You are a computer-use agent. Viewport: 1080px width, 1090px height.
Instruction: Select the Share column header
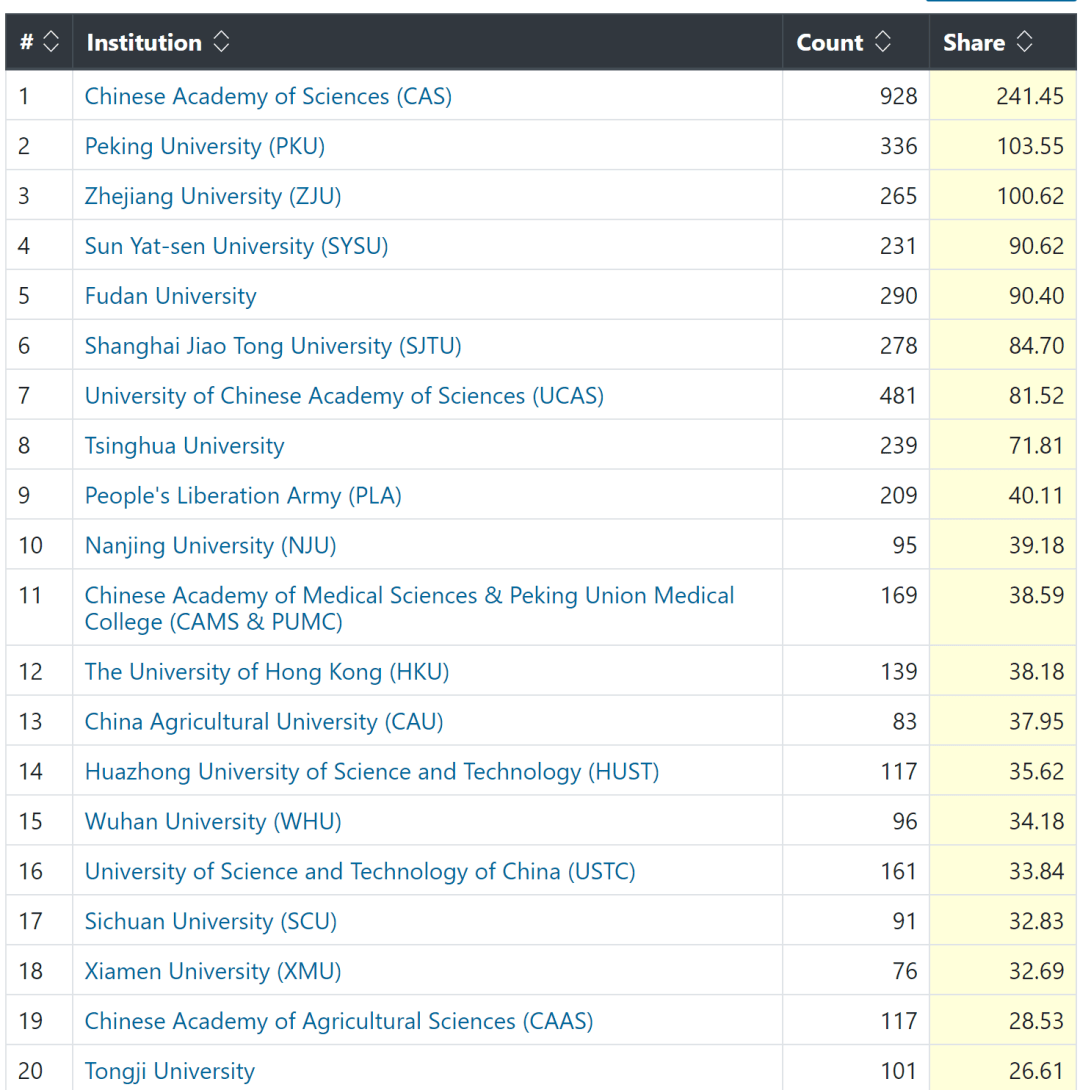(1003, 42)
